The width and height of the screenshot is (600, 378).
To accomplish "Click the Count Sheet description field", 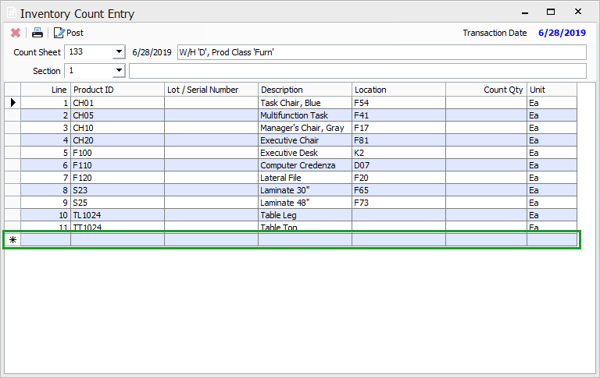I will click(382, 52).
